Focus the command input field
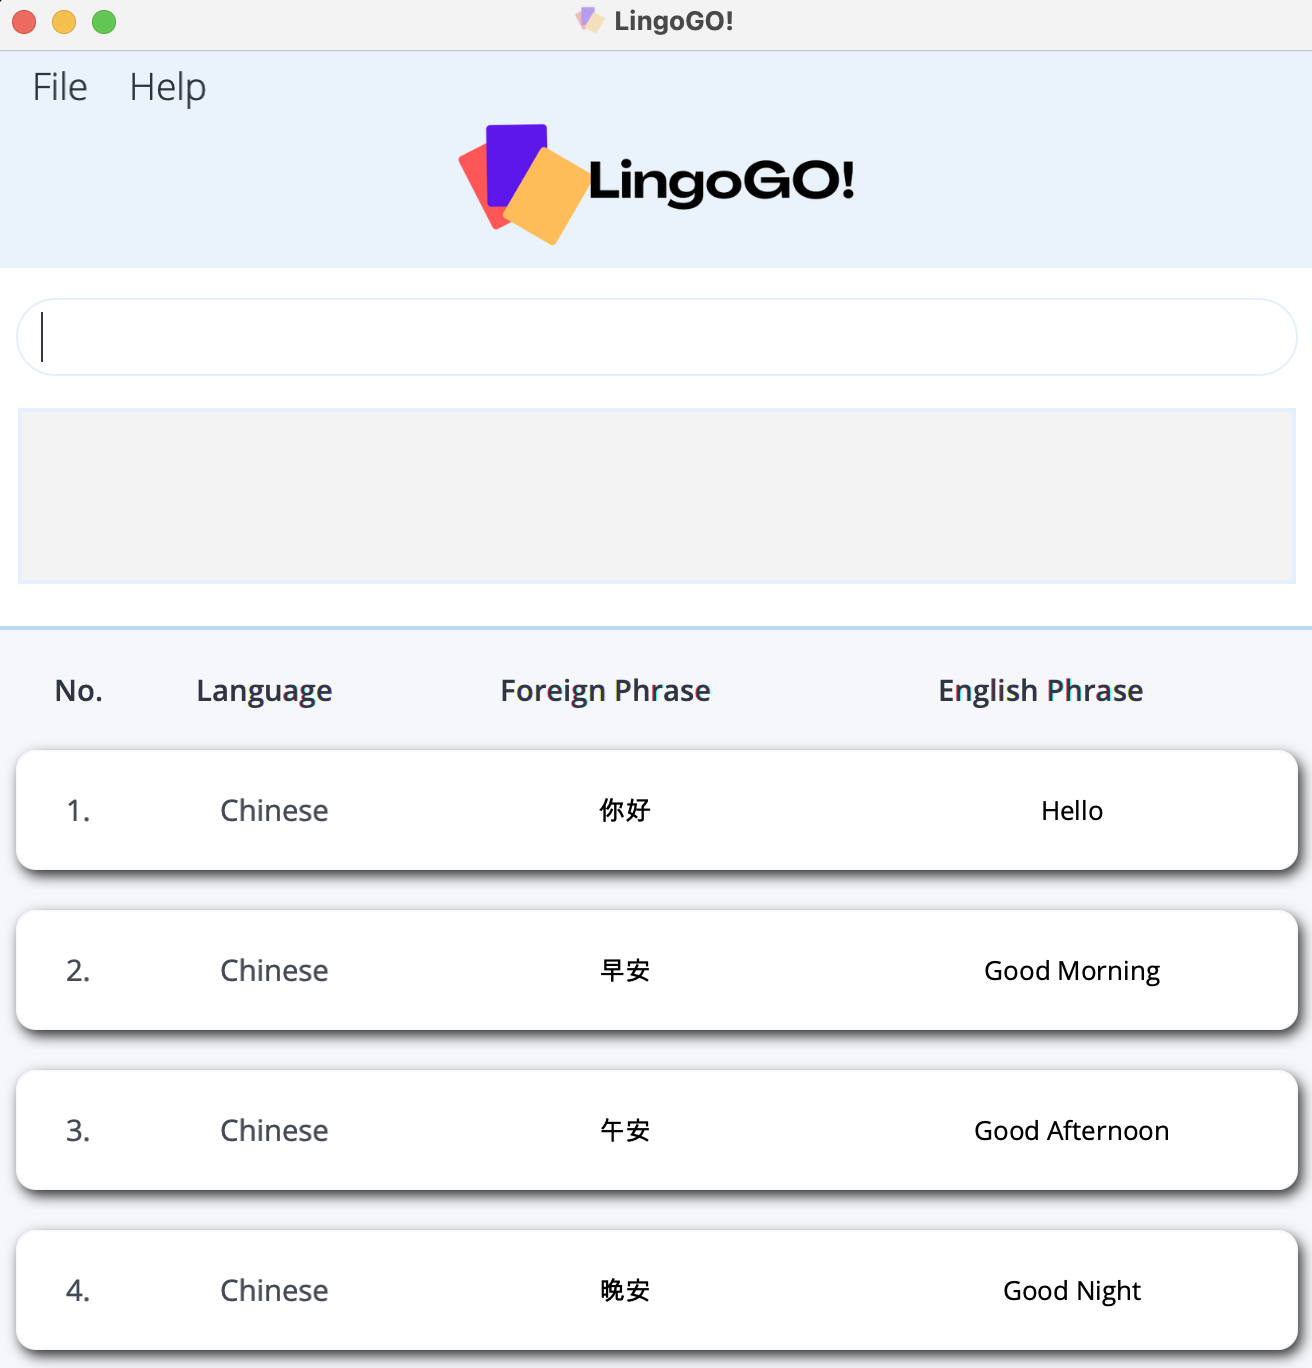This screenshot has width=1312, height=1368. point(656,337)
